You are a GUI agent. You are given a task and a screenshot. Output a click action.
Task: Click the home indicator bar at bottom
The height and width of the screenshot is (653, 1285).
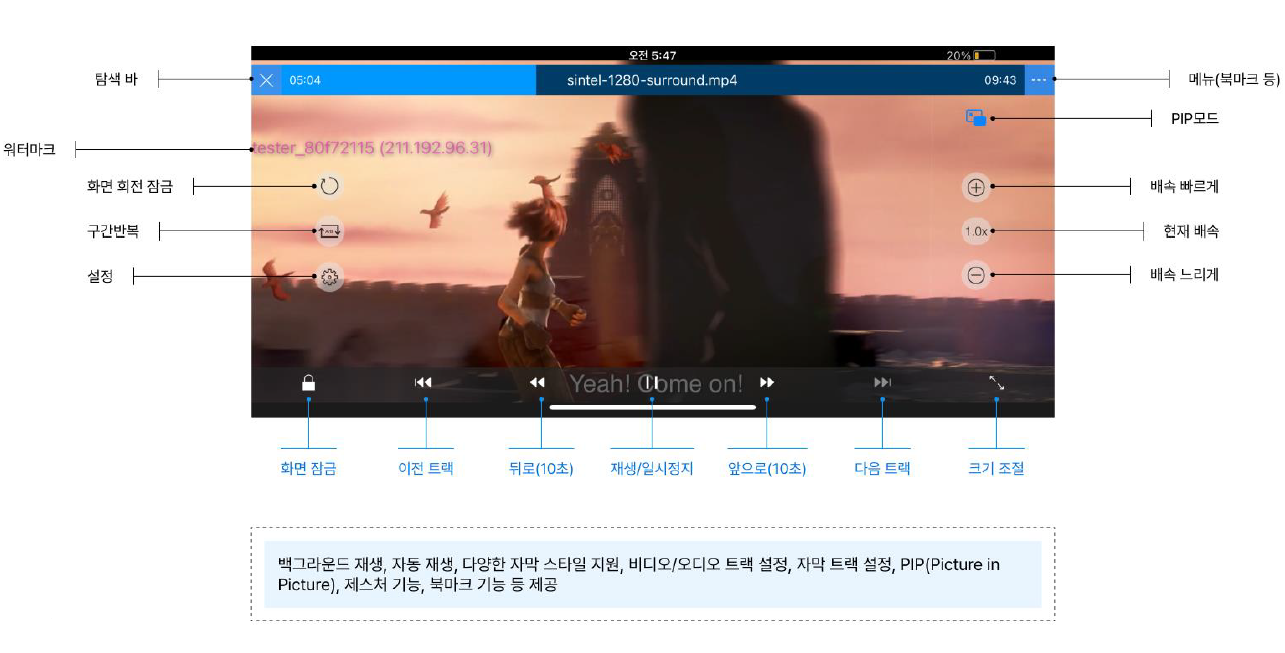pyautogui.click(x=652, y=407)
